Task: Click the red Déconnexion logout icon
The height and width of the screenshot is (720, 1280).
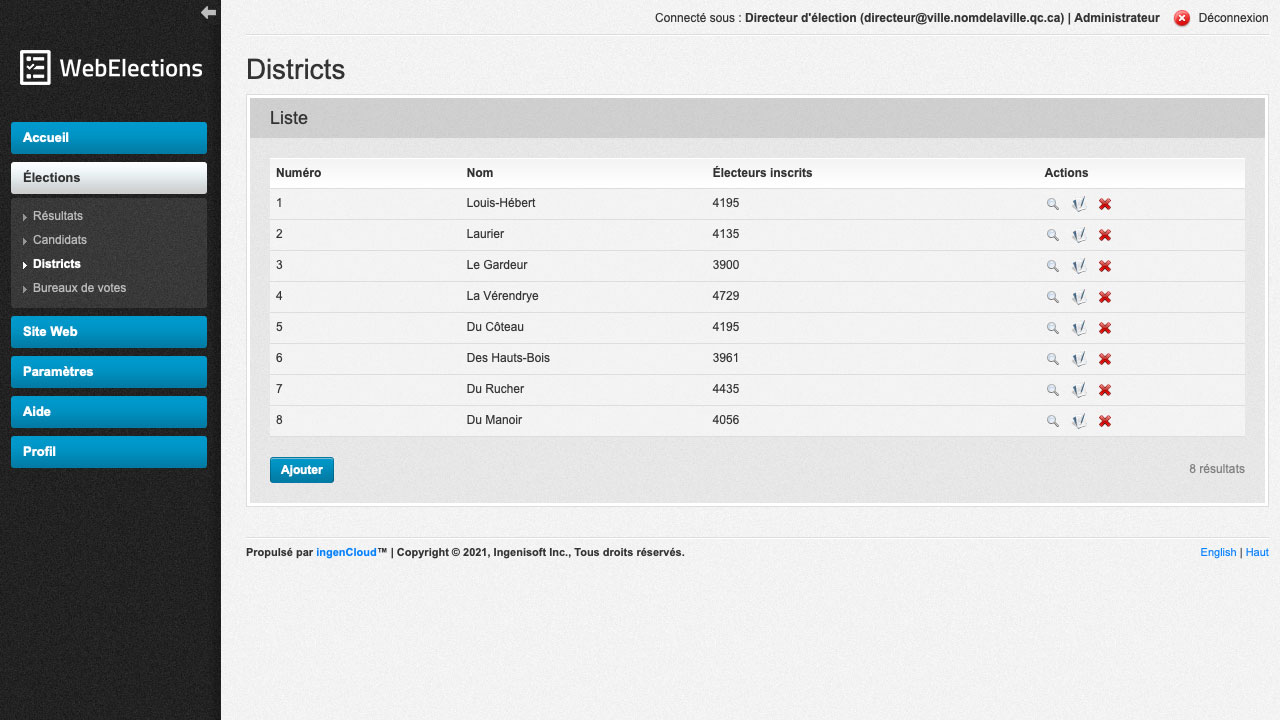Action: pos(1182,18)
